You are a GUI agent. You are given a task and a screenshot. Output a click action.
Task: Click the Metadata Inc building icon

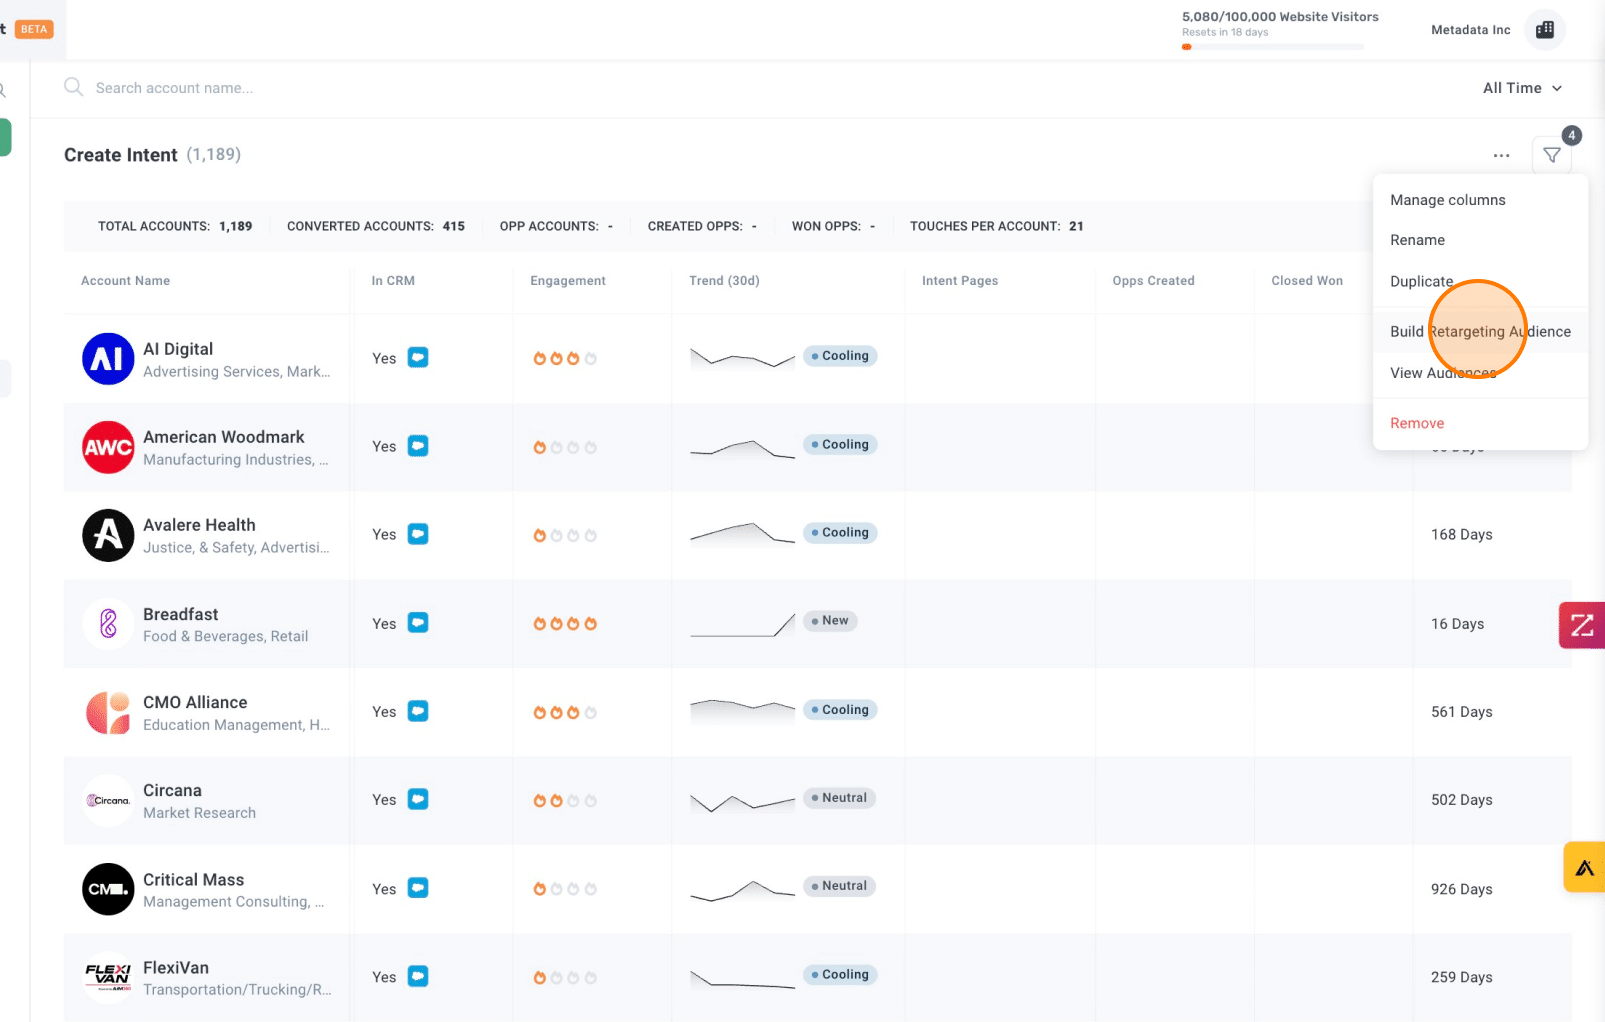point(1544,30)
